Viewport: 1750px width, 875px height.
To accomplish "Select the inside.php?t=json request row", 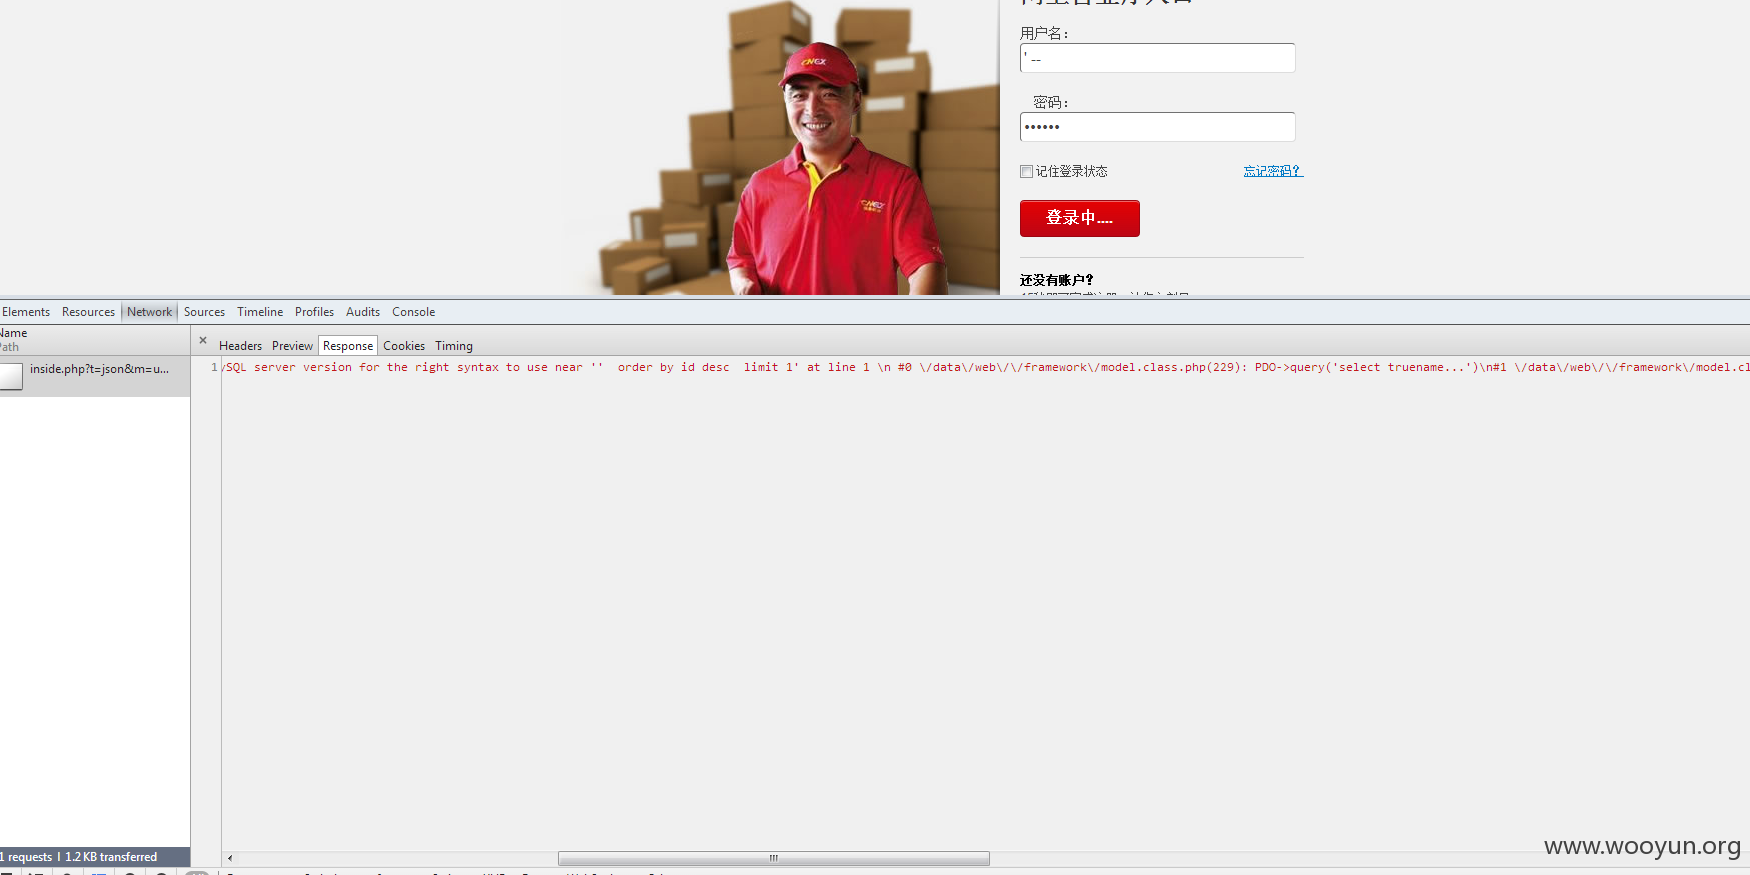I will [95, 376].
